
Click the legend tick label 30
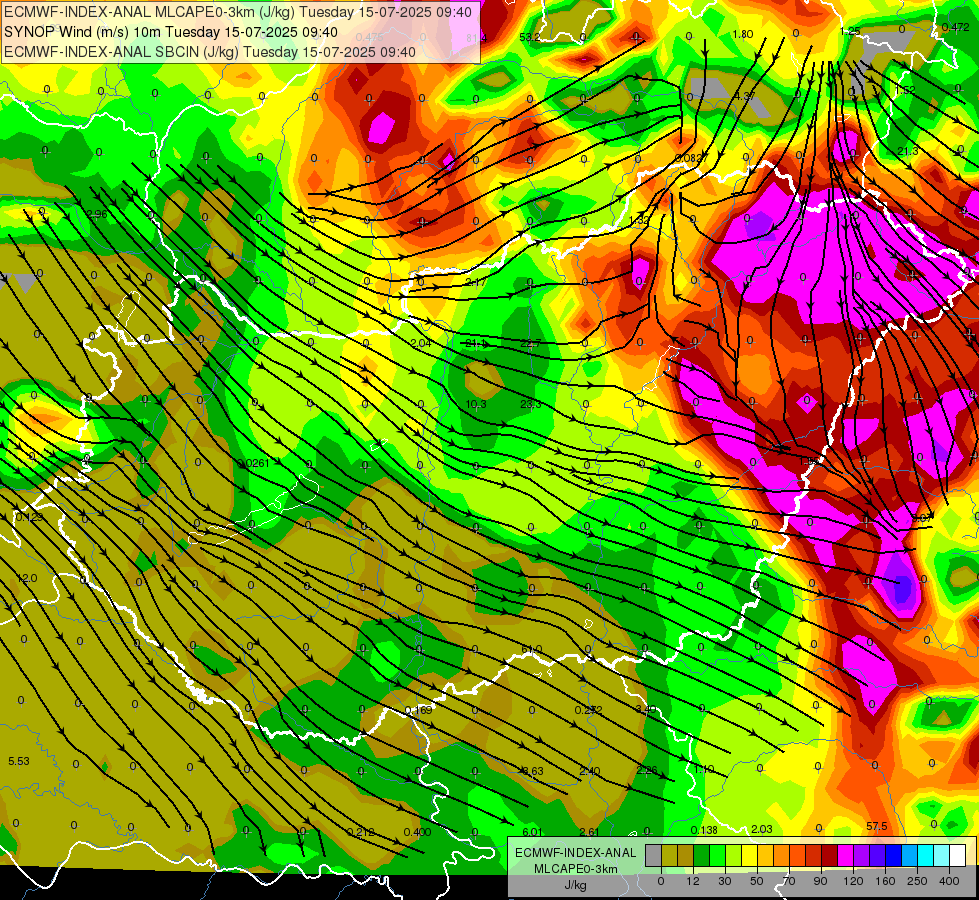725,881
